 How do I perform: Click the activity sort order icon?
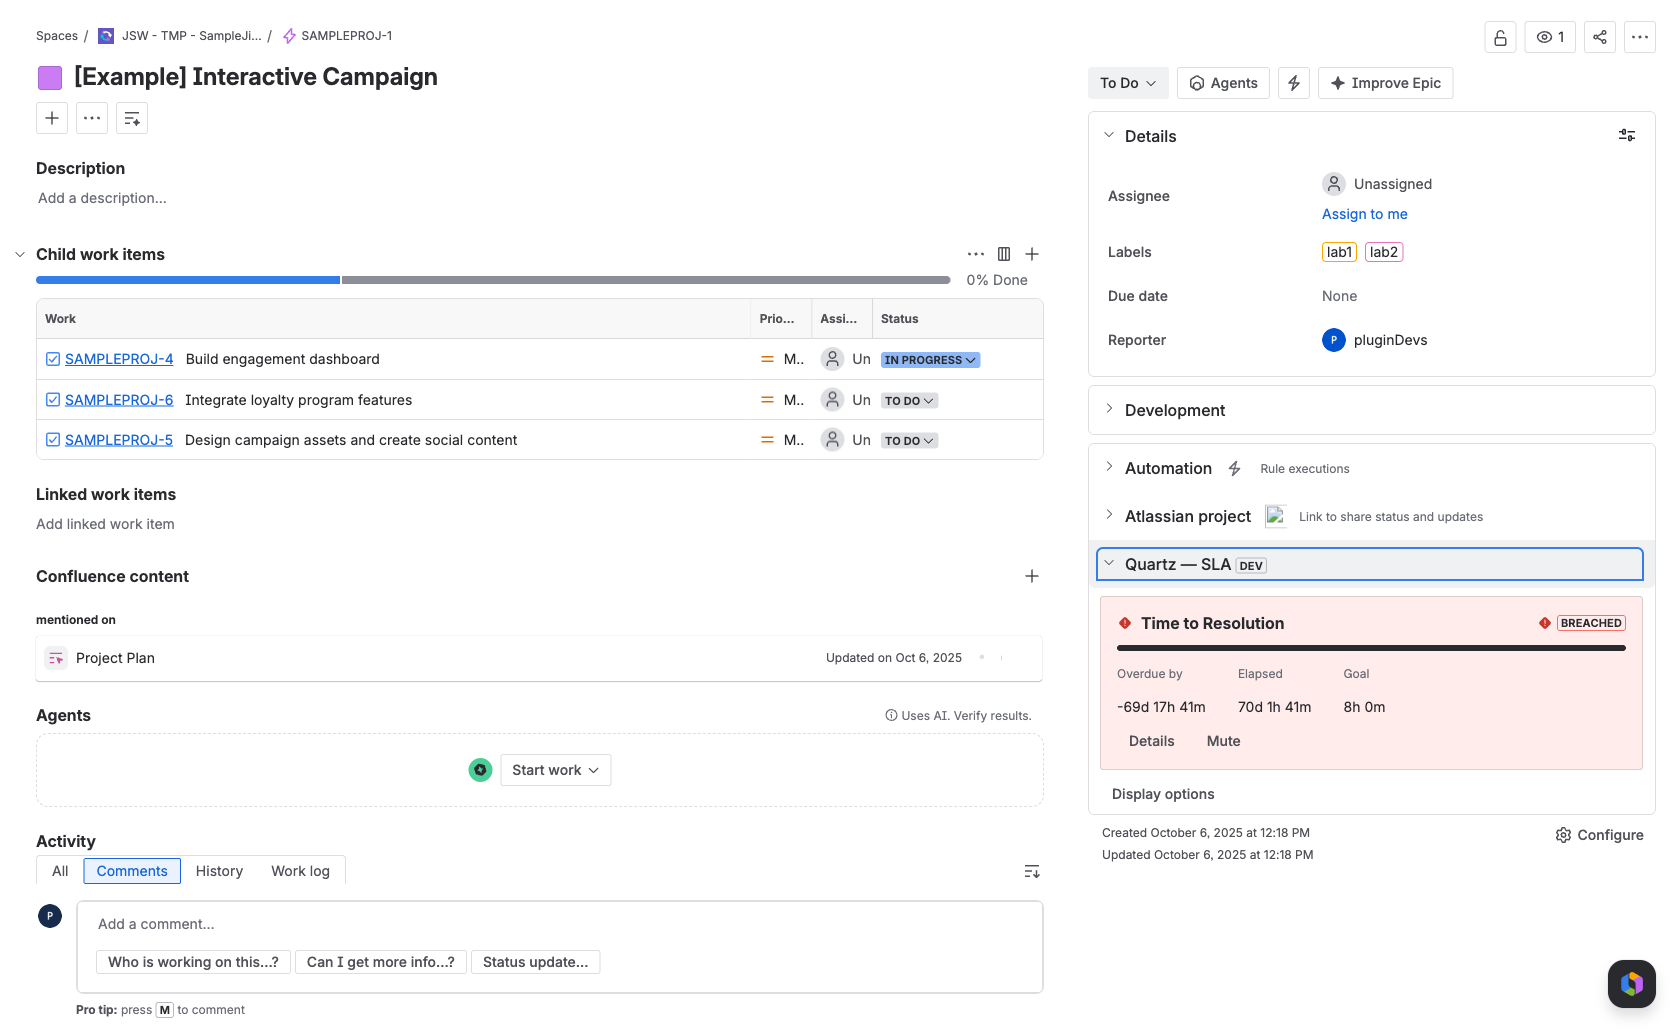click(x=1032, y=872)
